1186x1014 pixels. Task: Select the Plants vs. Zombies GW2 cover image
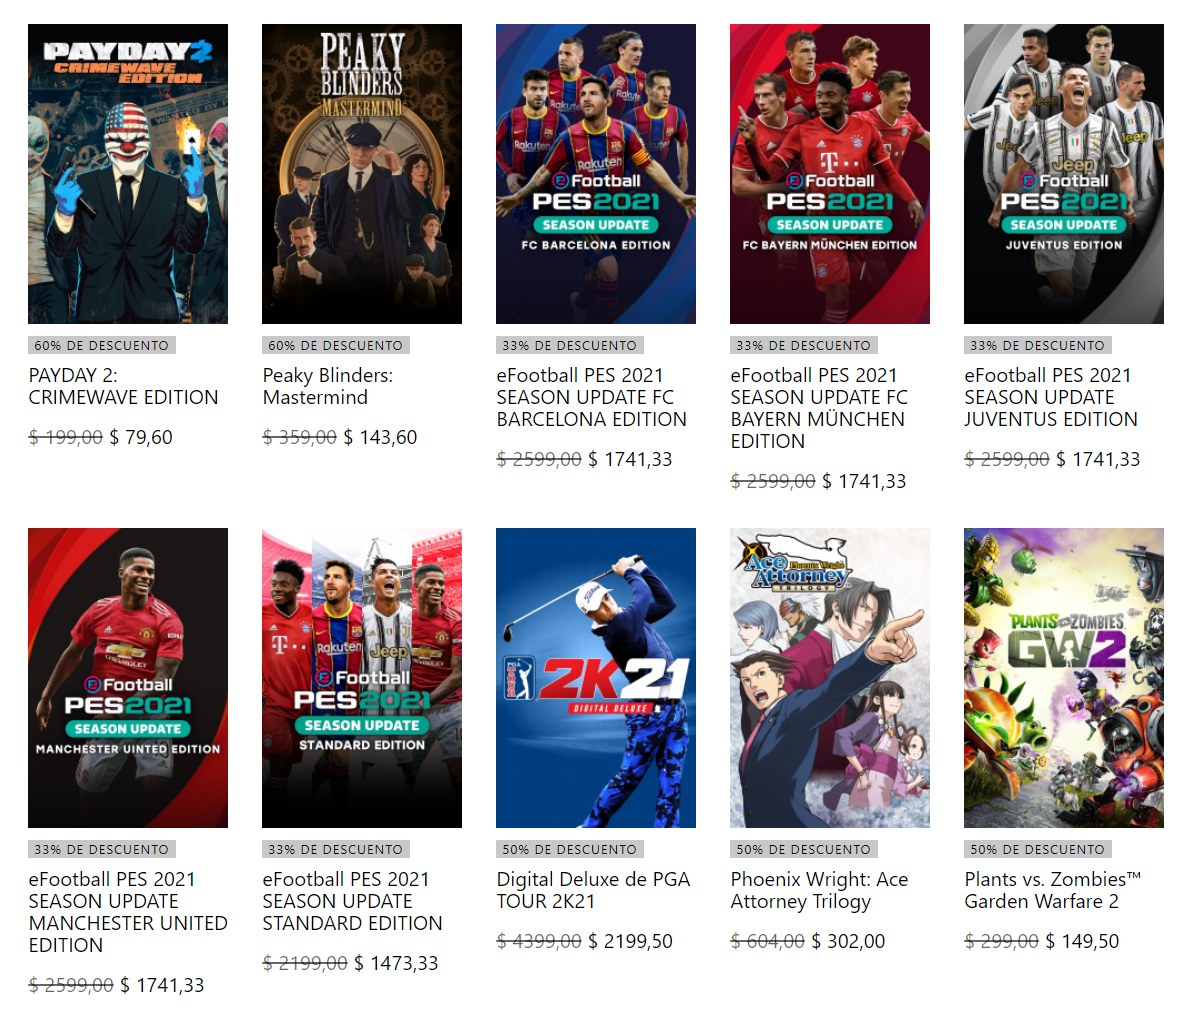click(1063, 678)
